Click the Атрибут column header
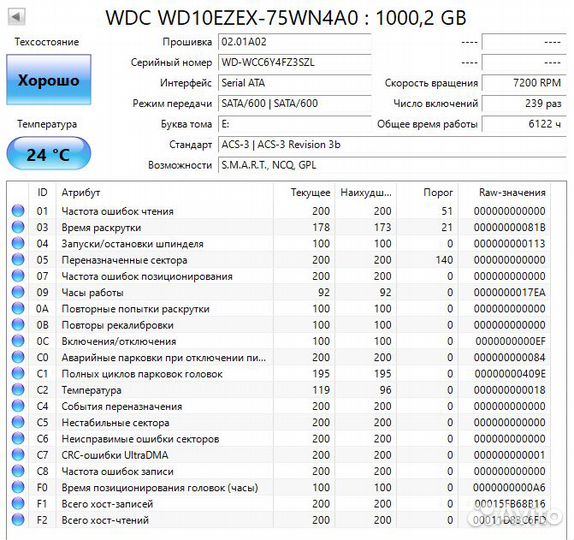Screen dimensions: 574x540 (x=165, y=192)
